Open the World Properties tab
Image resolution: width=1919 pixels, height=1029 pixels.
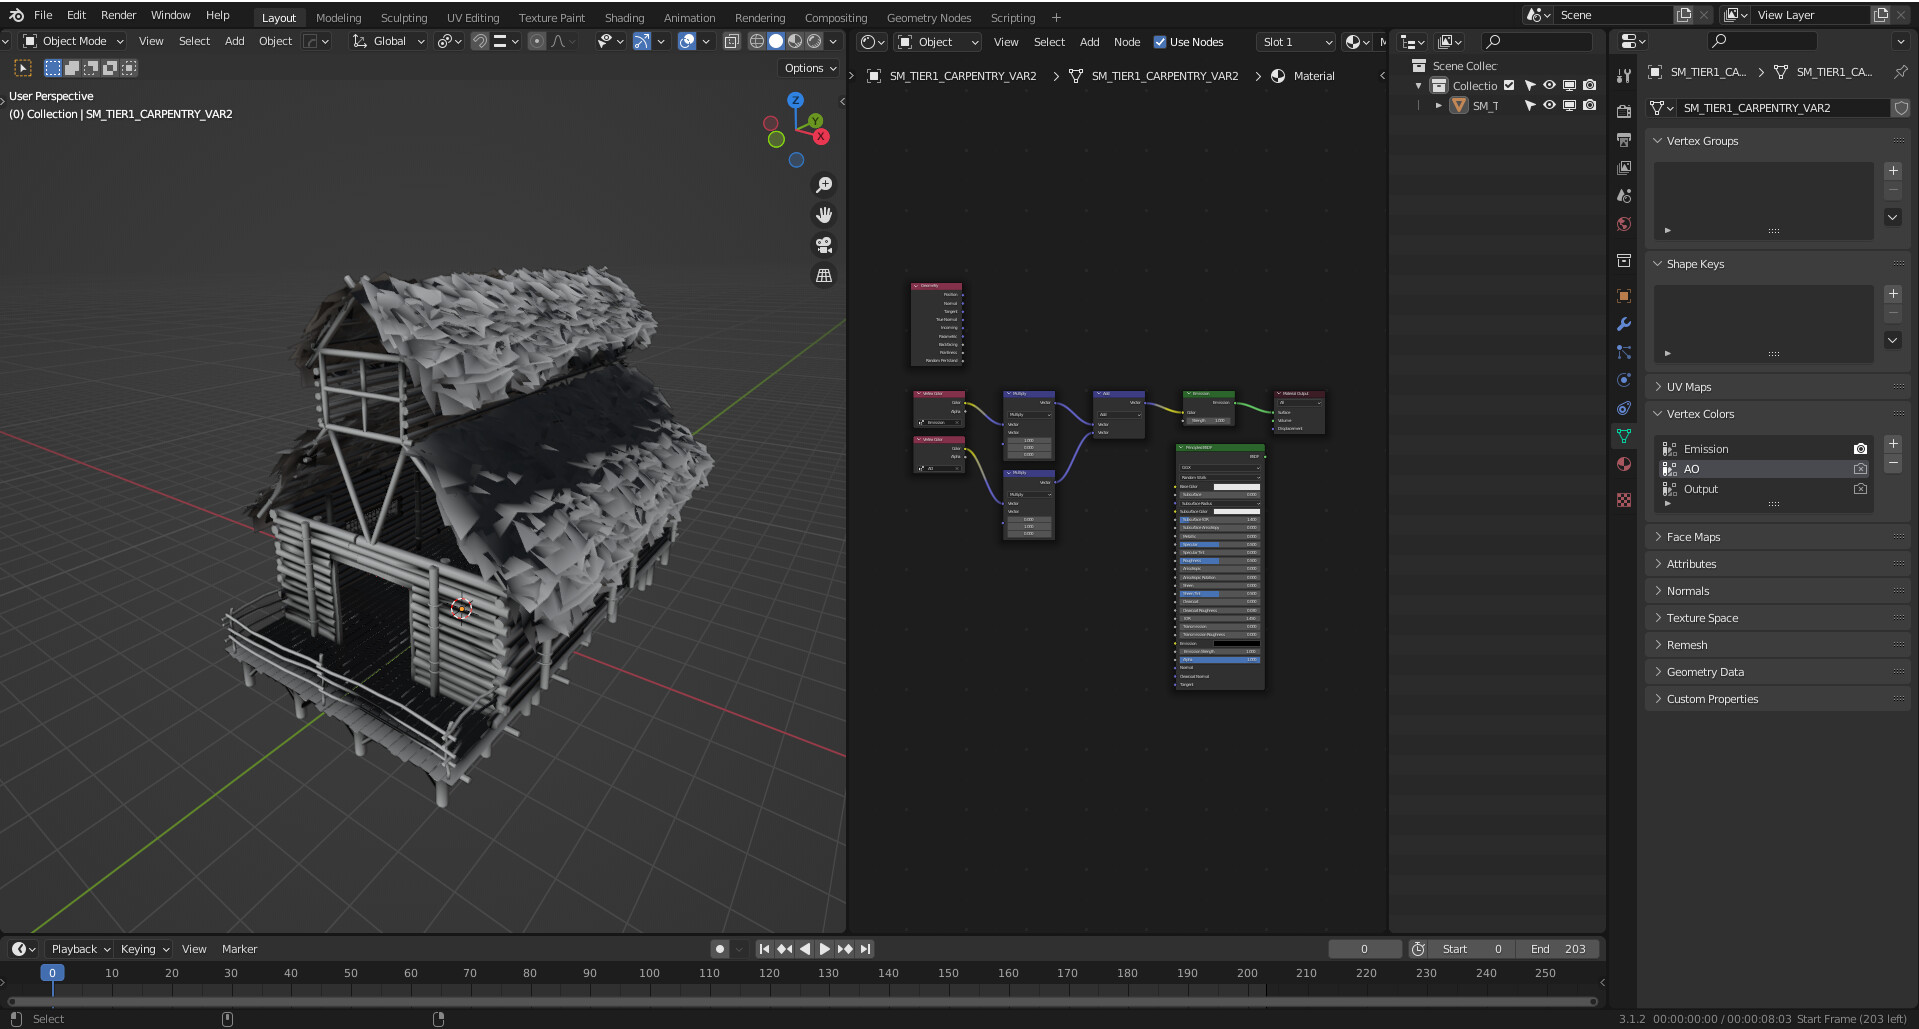(x=1624, y=225)
